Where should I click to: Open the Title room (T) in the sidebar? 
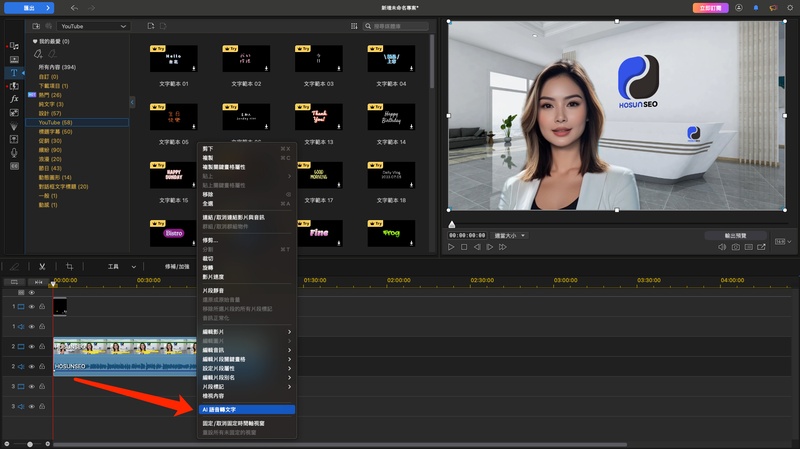pyautogui.click(x=14, y=73)
